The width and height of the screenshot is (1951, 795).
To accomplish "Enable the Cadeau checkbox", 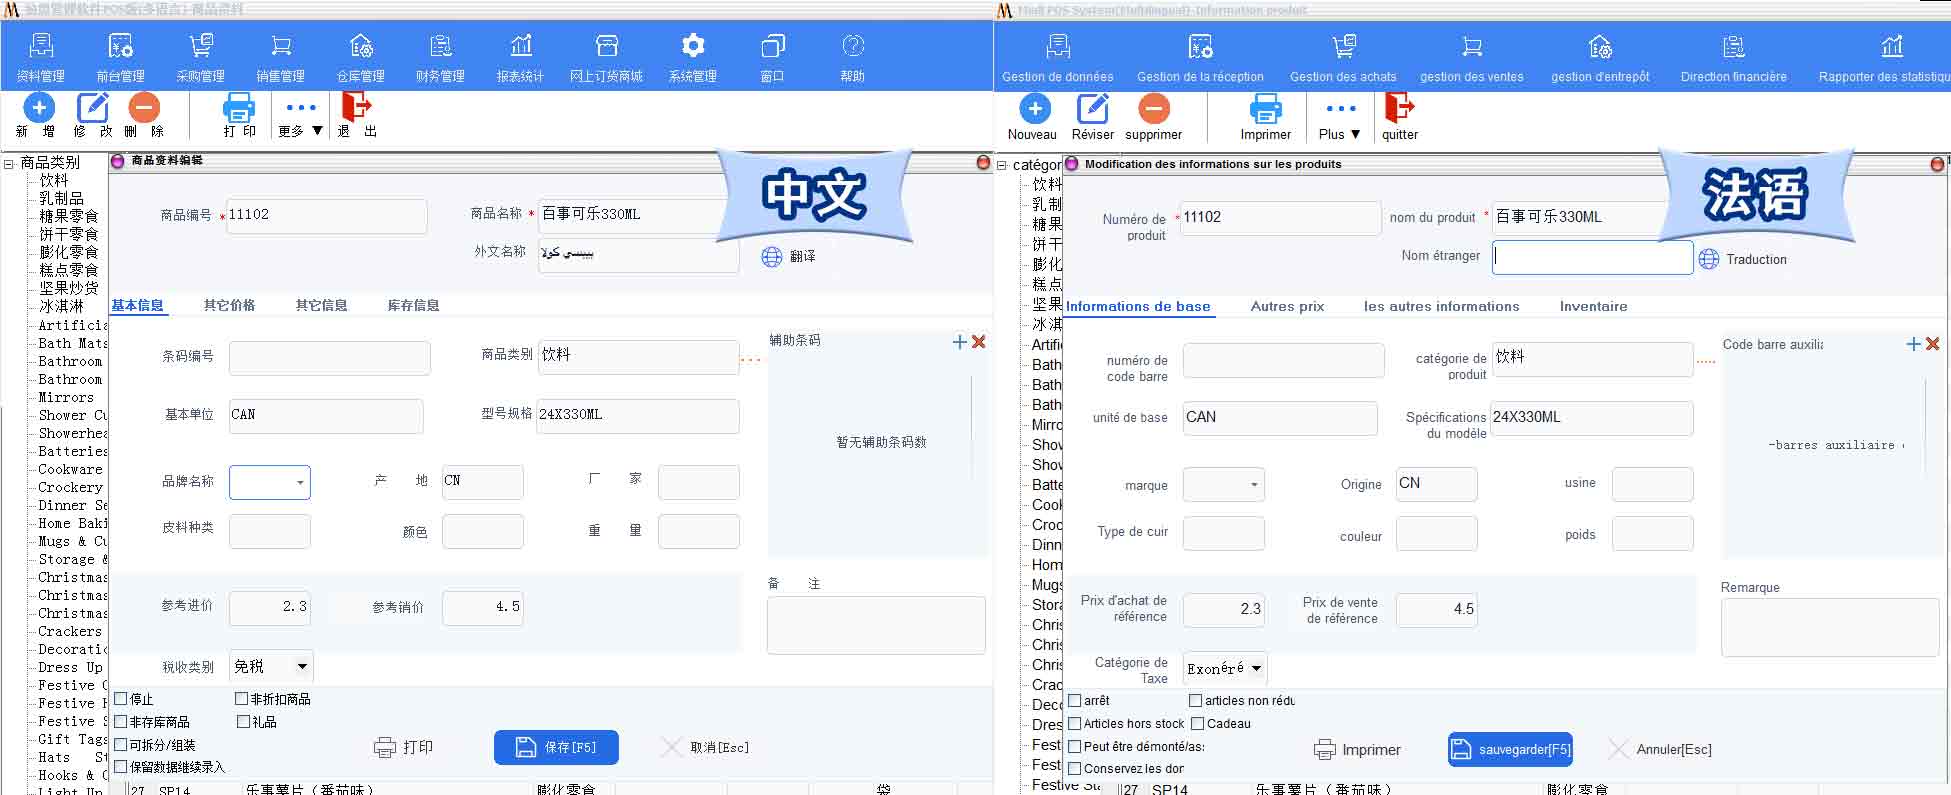I will (1197, 723).
